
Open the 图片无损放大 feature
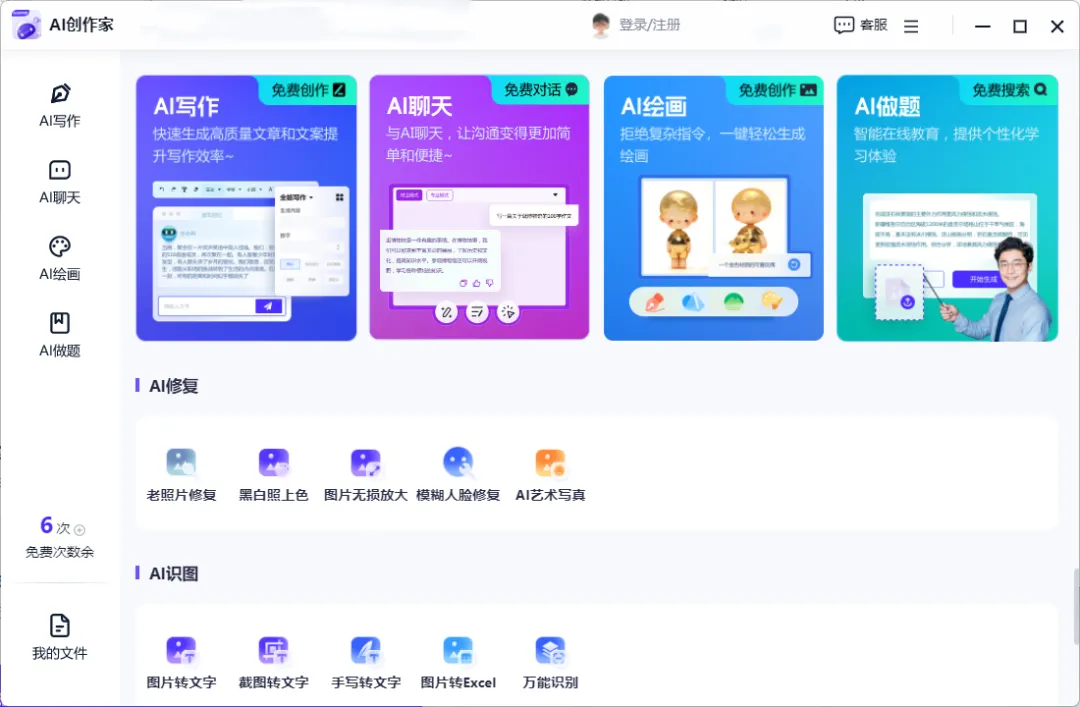click(x=366, y=473)
